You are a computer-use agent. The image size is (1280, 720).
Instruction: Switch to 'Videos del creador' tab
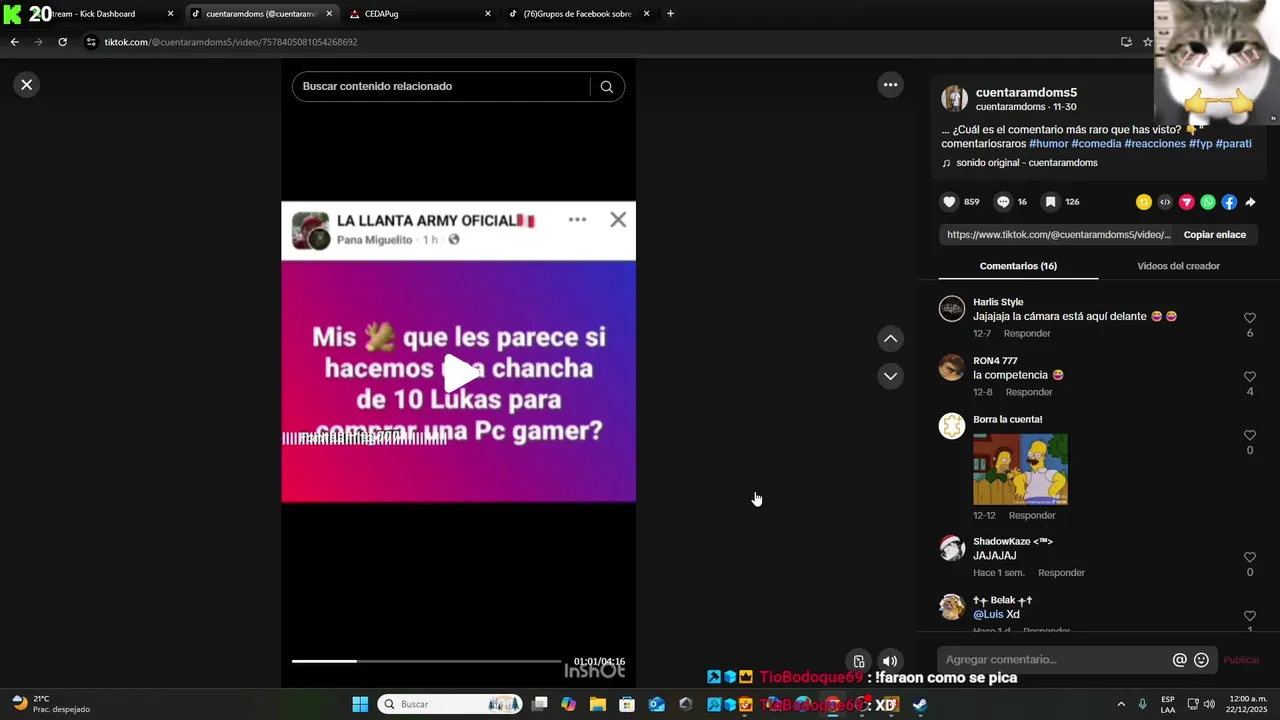[1178, 266]
